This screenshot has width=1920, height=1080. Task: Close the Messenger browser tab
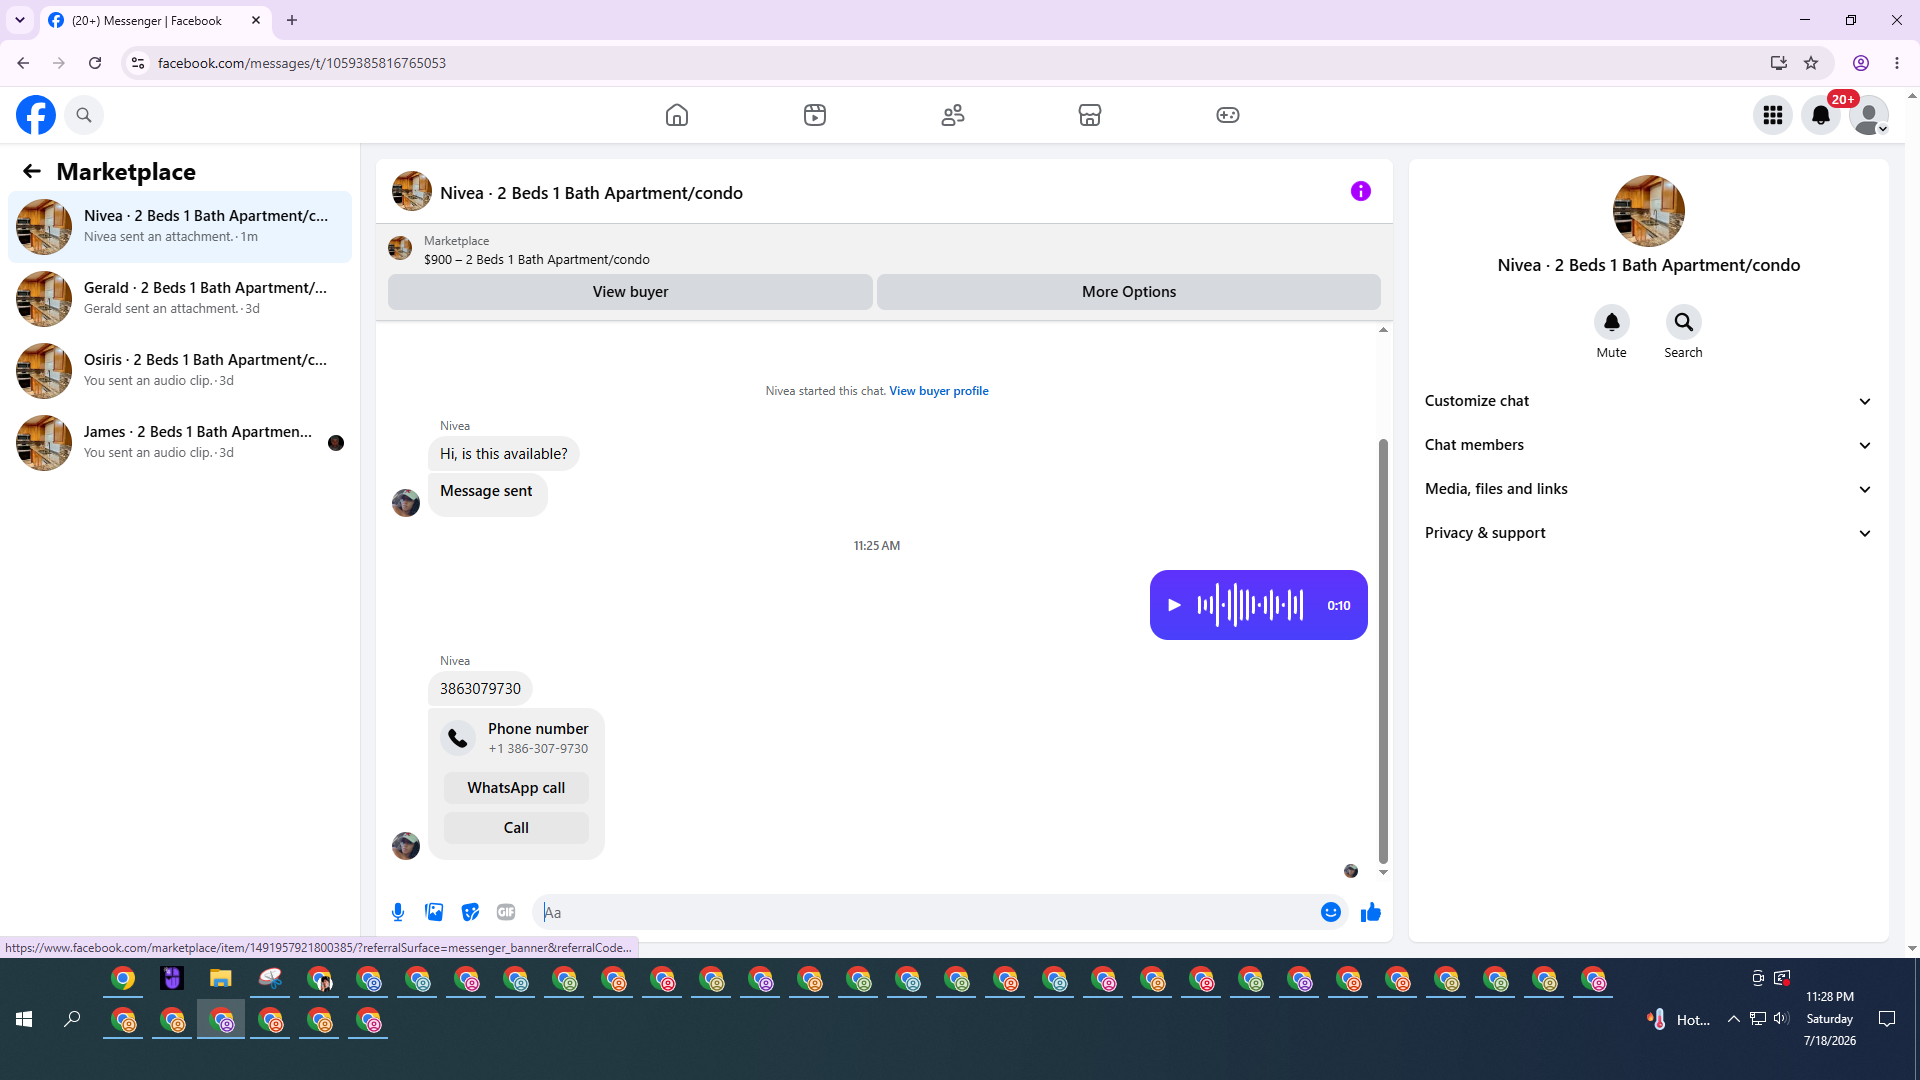point(256,20)
